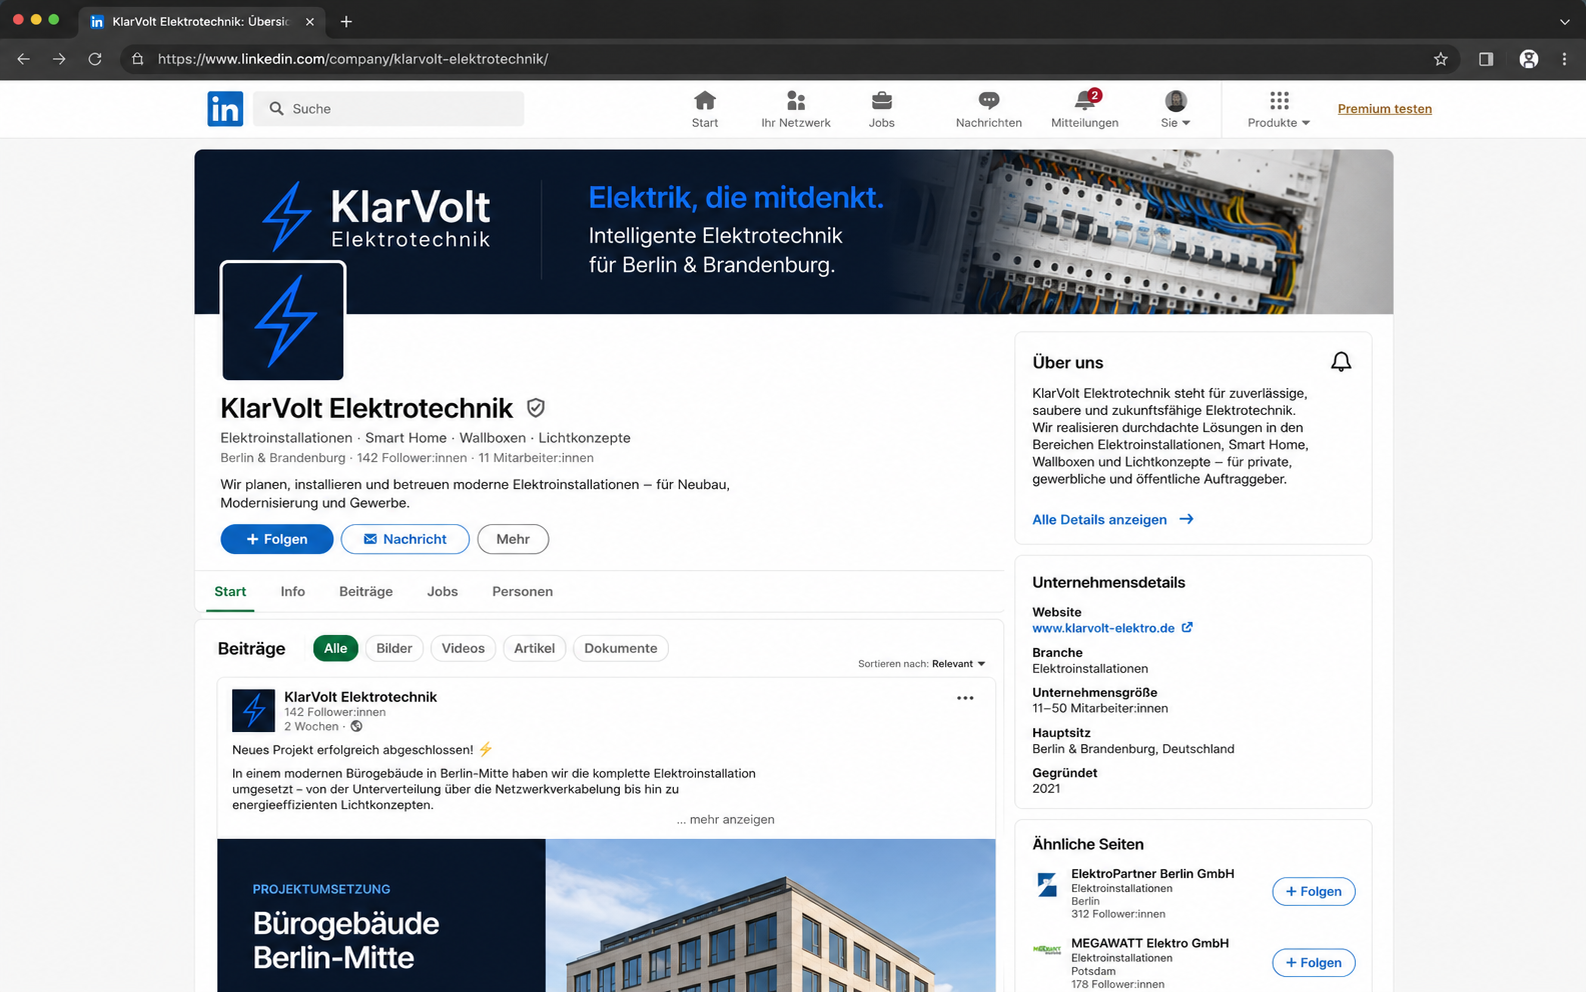
Task: Select the Alle posts filter chip
Action: 336,648
